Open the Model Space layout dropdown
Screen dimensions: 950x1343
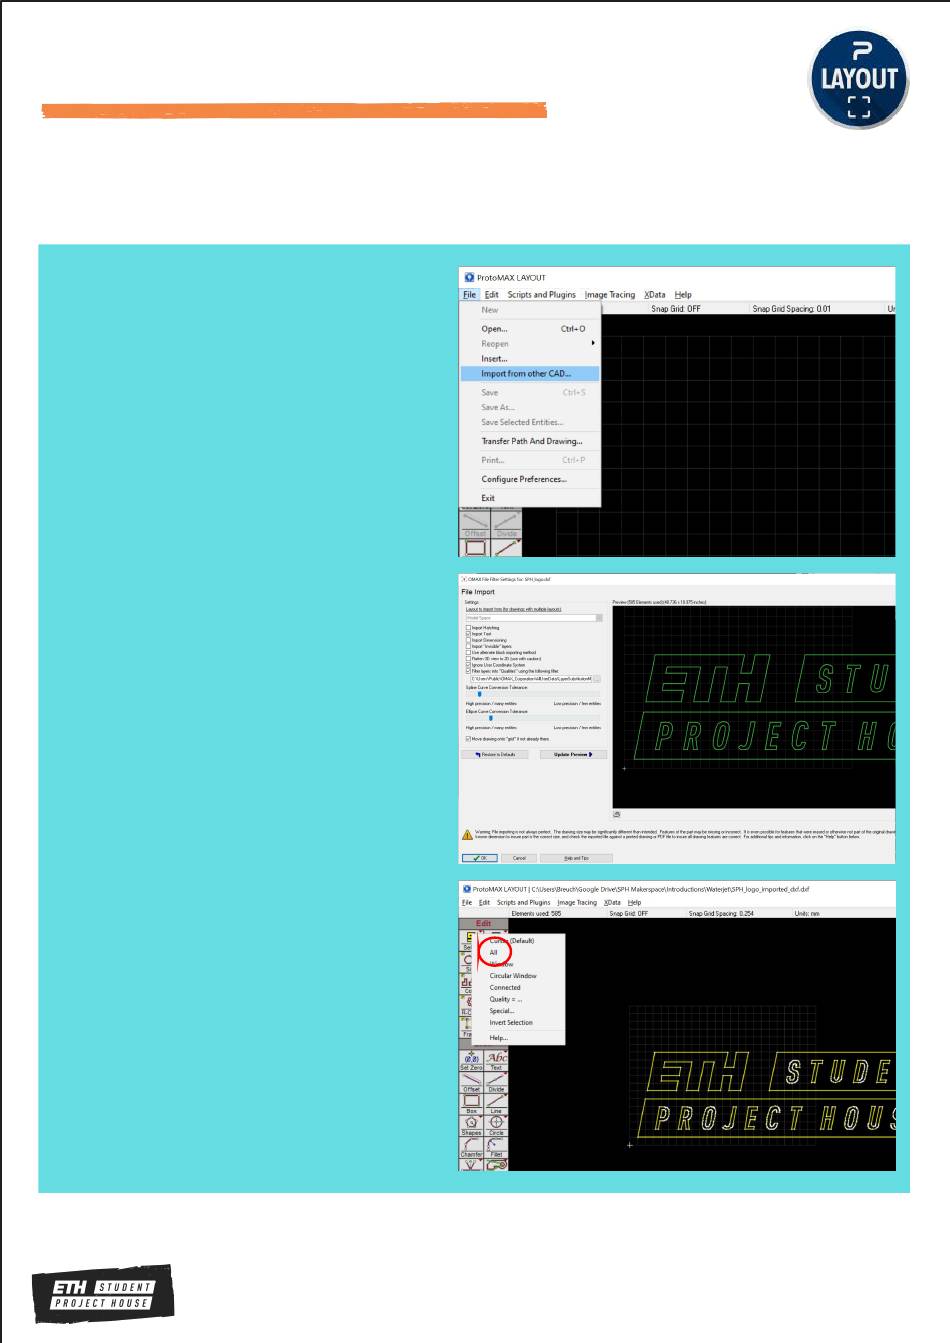(534, 618)
